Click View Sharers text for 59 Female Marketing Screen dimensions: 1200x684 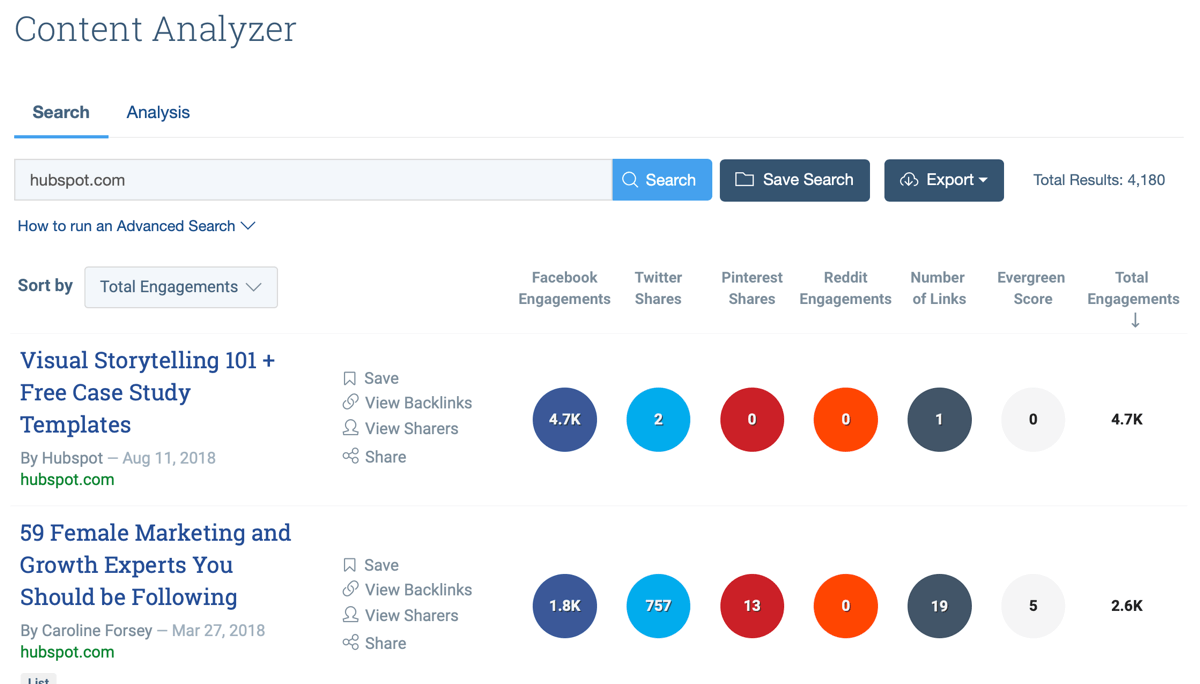(412, 616)
